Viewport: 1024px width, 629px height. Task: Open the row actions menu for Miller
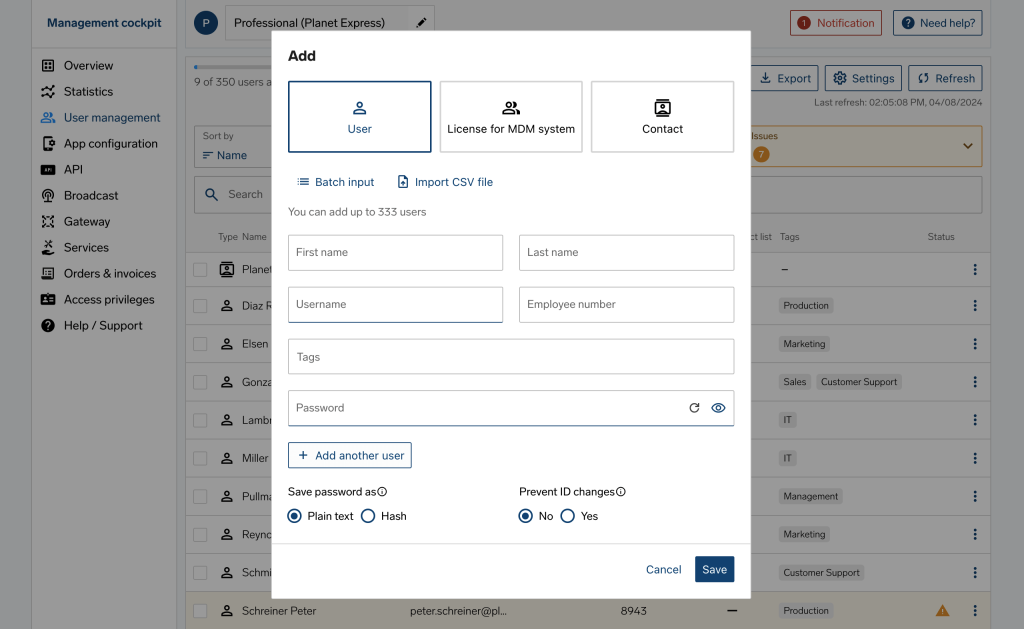[975, 458]
